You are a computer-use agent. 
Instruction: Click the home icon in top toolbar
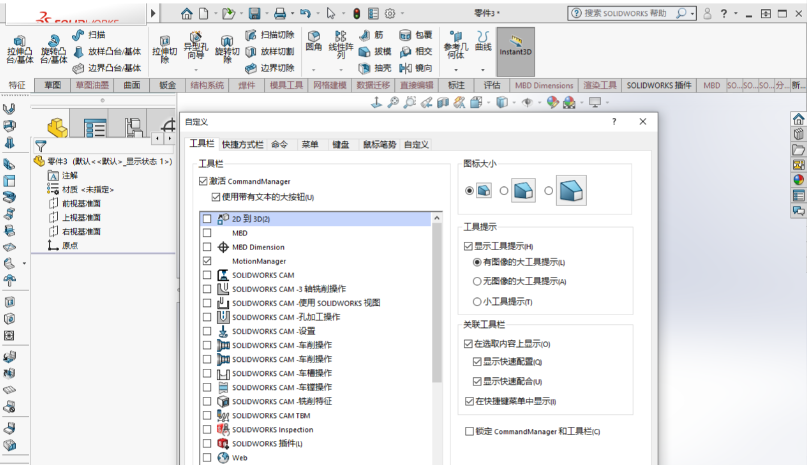(x=187, y=13)
